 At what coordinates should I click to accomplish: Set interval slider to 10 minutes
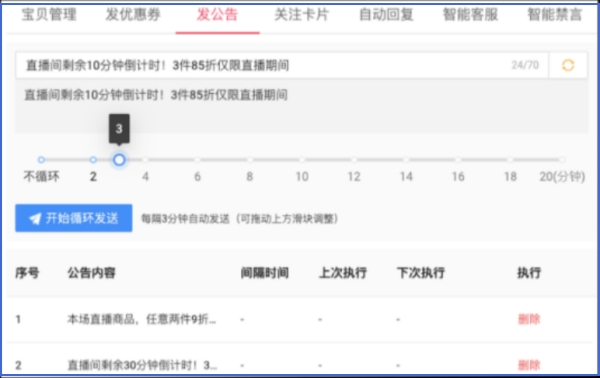click(302, 160)
